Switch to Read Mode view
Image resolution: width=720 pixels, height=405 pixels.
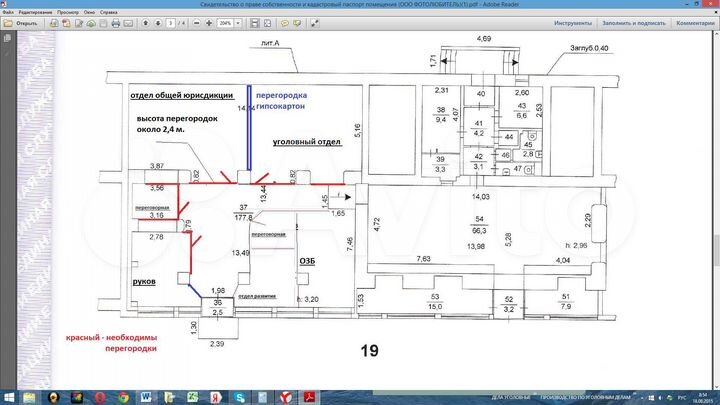tap(270, 22)
